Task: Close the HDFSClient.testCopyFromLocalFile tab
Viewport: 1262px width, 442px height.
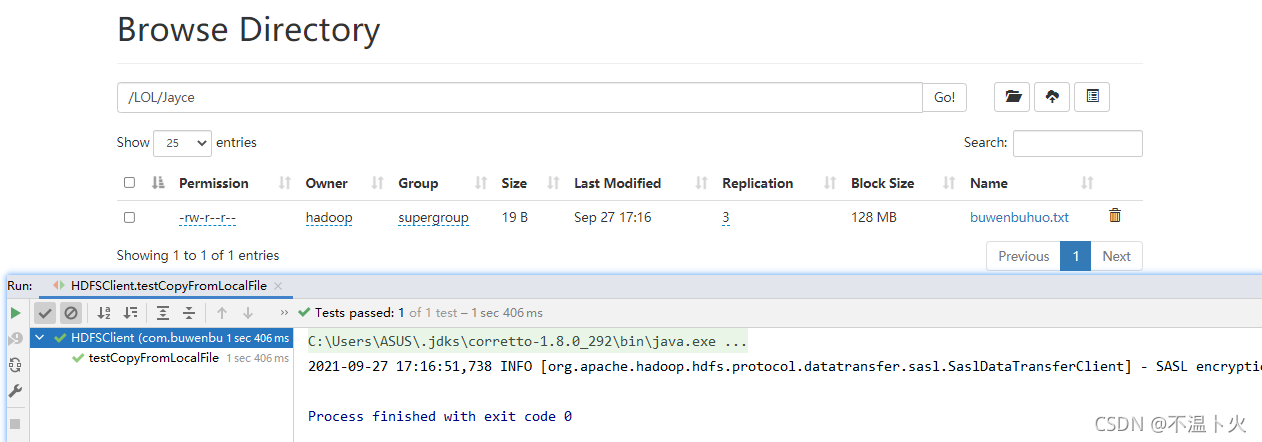Action: pyautogui.click(x=278, y=286)
